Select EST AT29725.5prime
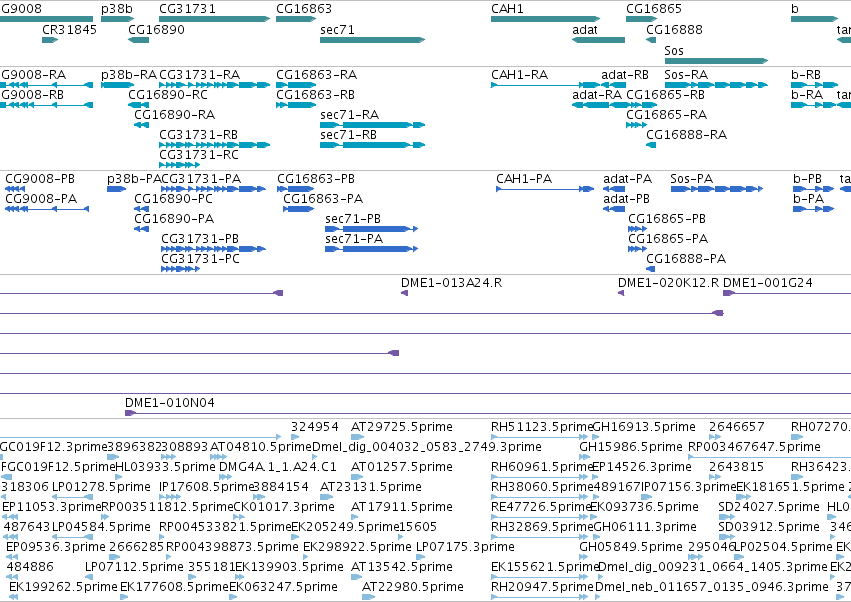Image resolution: width=851 pixels, height=602 pixels. coord(402,427)
